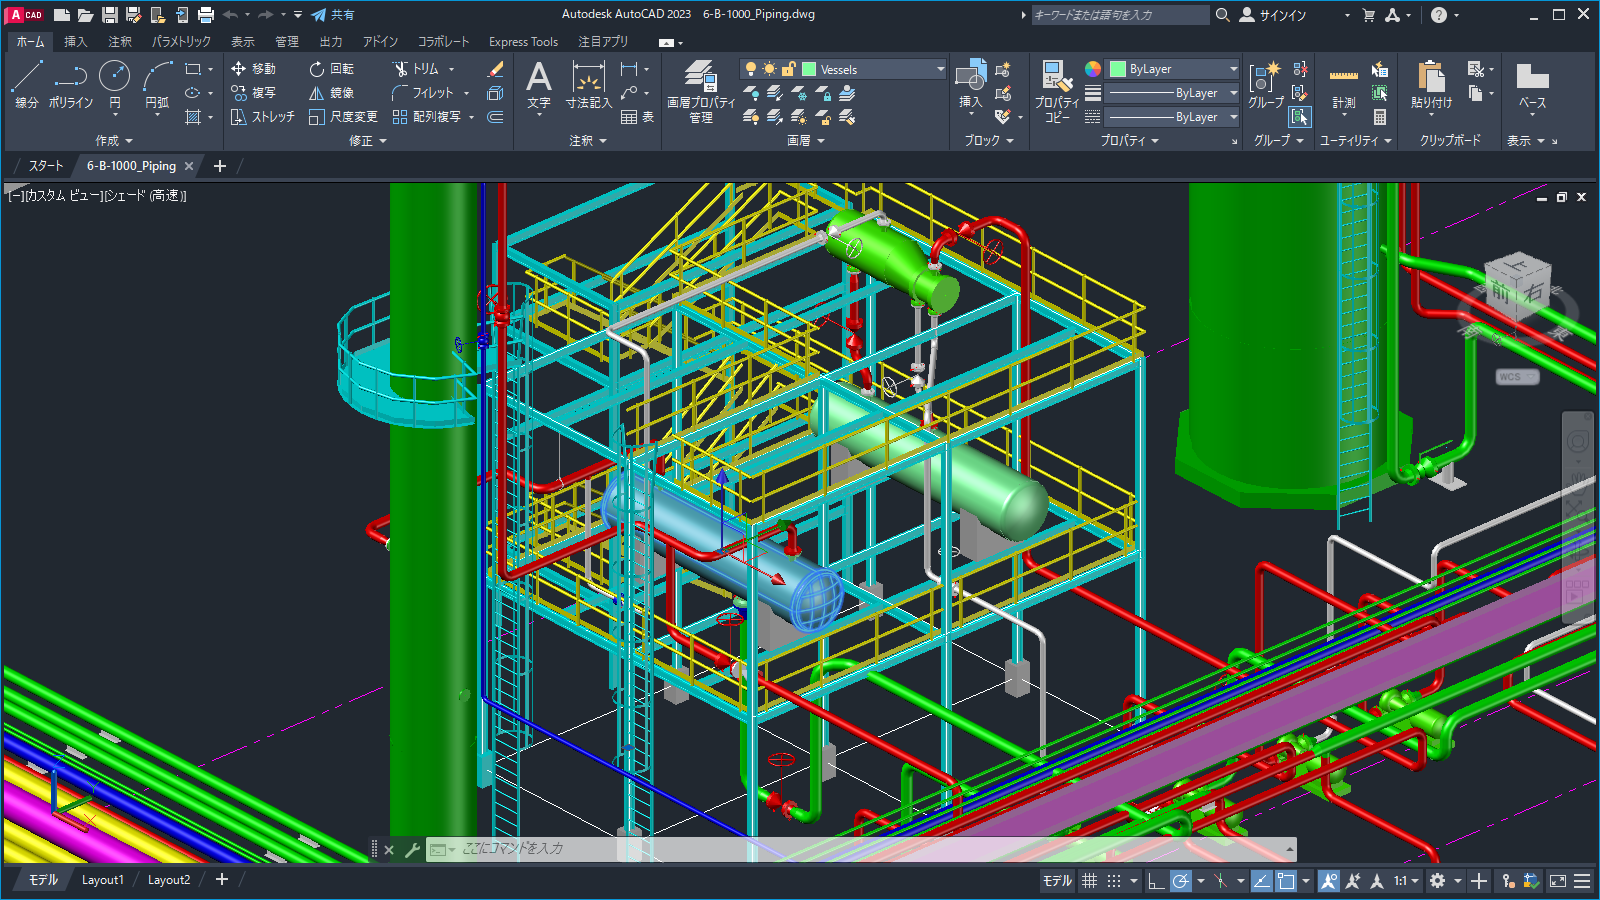Image resolution: width=1600 pixels, height=900 pixels.
Task: Select the ポリライン (Polyline) tool
Action: pos(70,85)
